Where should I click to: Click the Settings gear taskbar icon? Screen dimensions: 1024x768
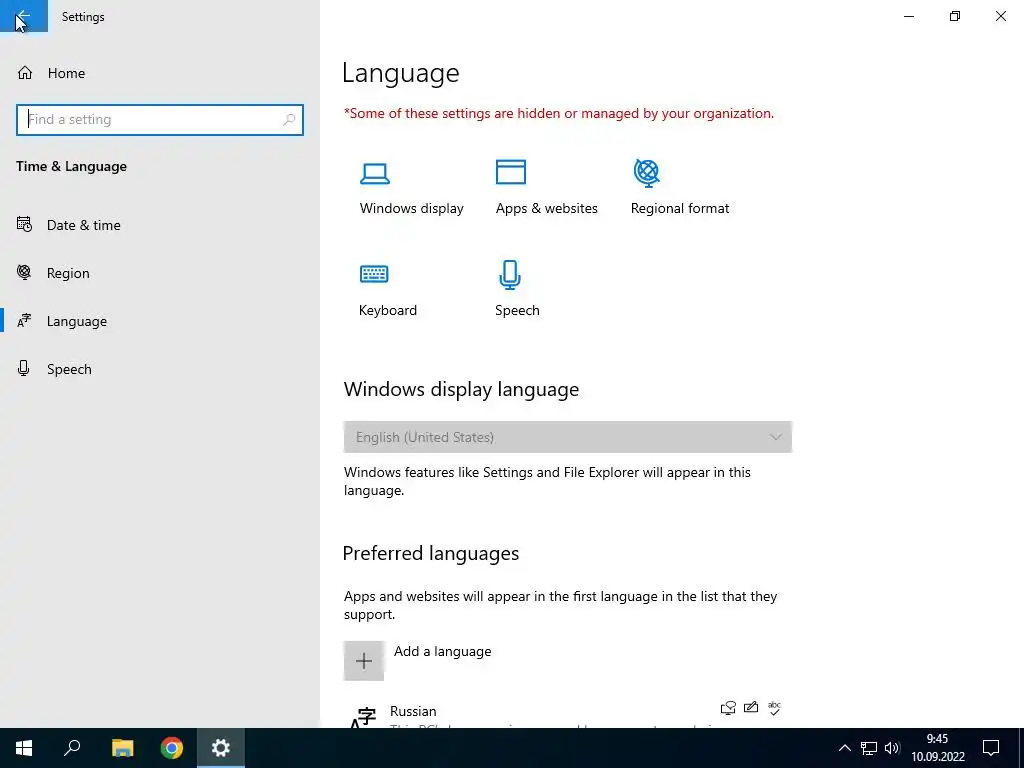(x=221, y=748)
